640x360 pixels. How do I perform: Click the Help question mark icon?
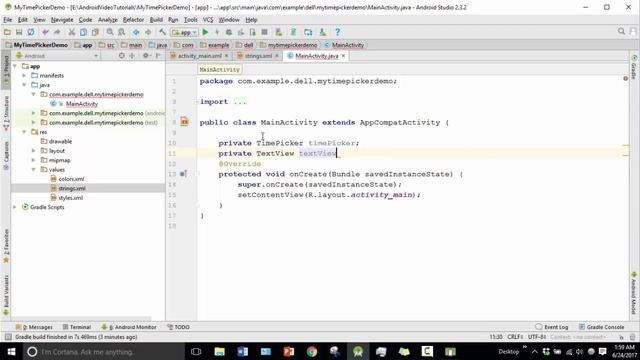click(337, 32)
